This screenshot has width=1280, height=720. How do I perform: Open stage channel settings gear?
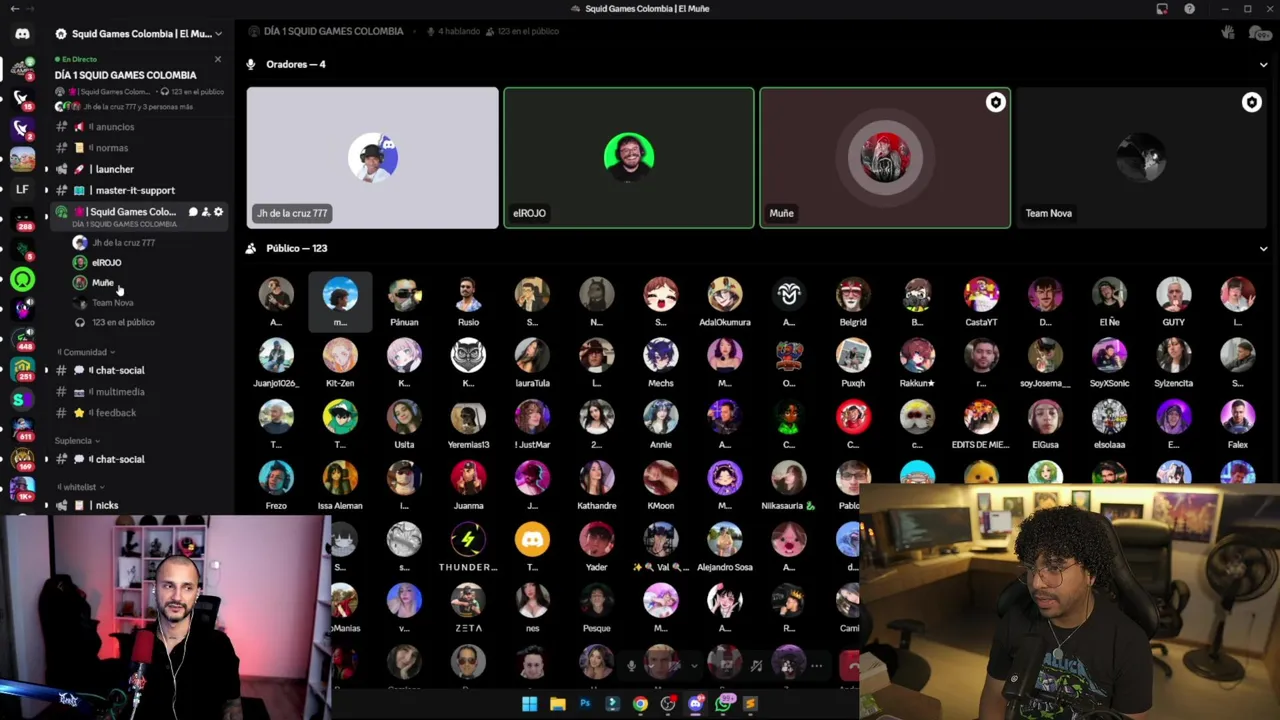pos(218,212)
